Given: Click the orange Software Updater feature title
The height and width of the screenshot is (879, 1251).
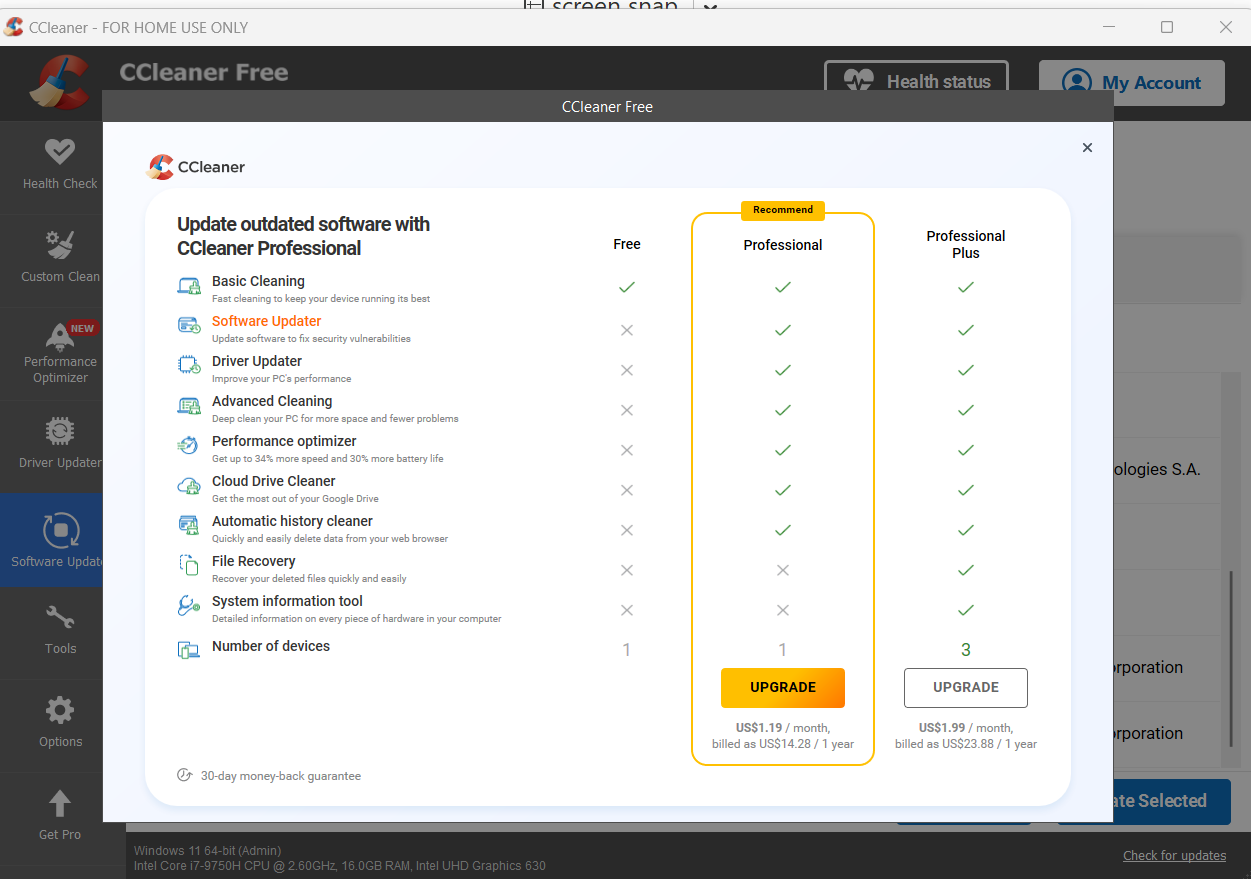Looking at the screenshot, I should coord(267,321).
